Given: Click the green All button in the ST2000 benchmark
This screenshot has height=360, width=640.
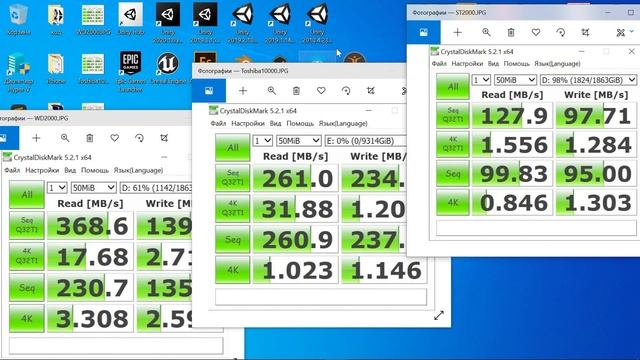Looking at the screenshot, I should (x=453, y=87).
